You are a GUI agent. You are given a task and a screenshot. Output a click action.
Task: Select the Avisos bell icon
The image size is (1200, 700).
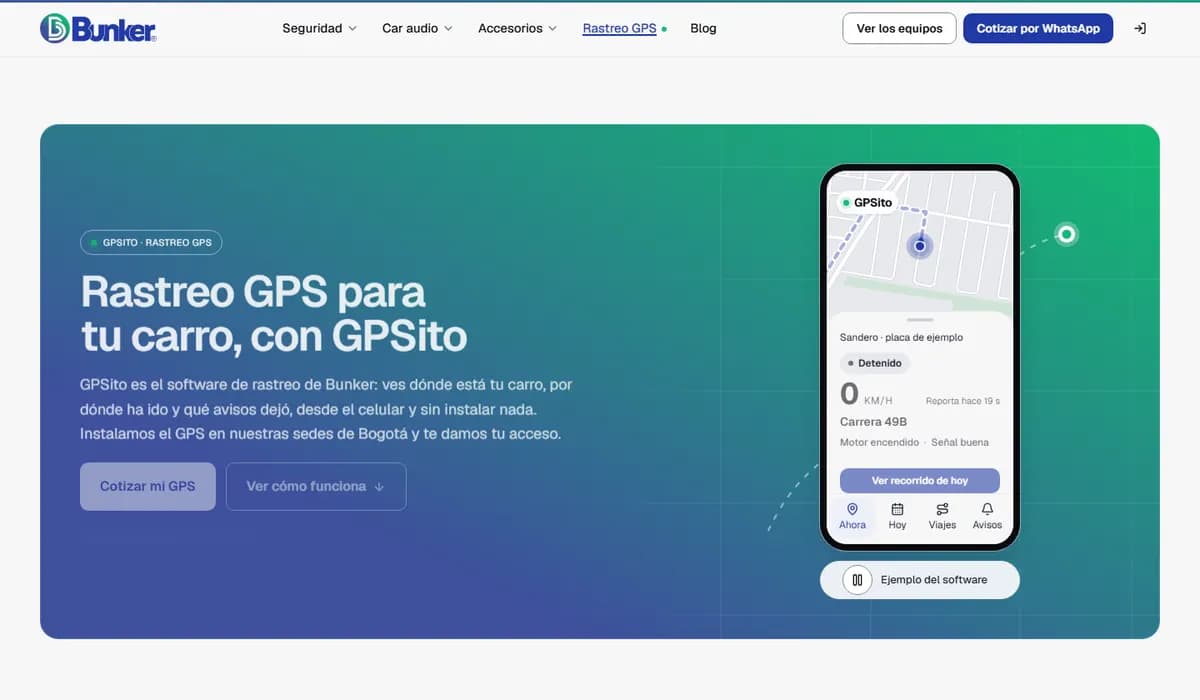click(x=987, y=509)
